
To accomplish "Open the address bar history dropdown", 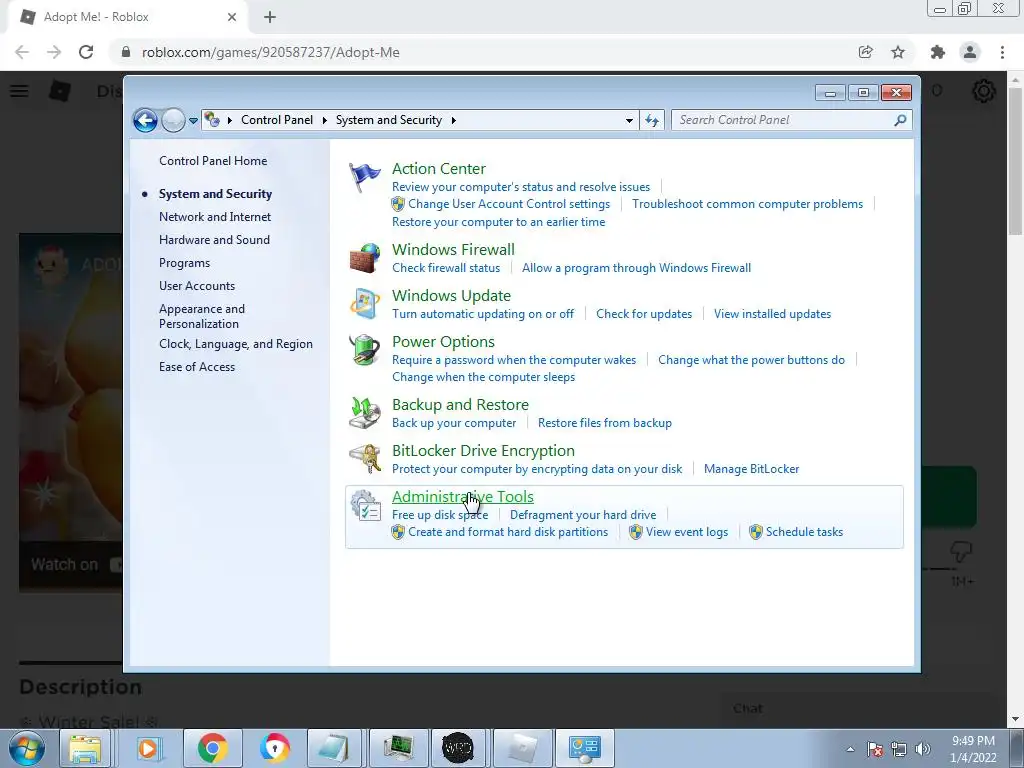I will [x=629, y=120].
